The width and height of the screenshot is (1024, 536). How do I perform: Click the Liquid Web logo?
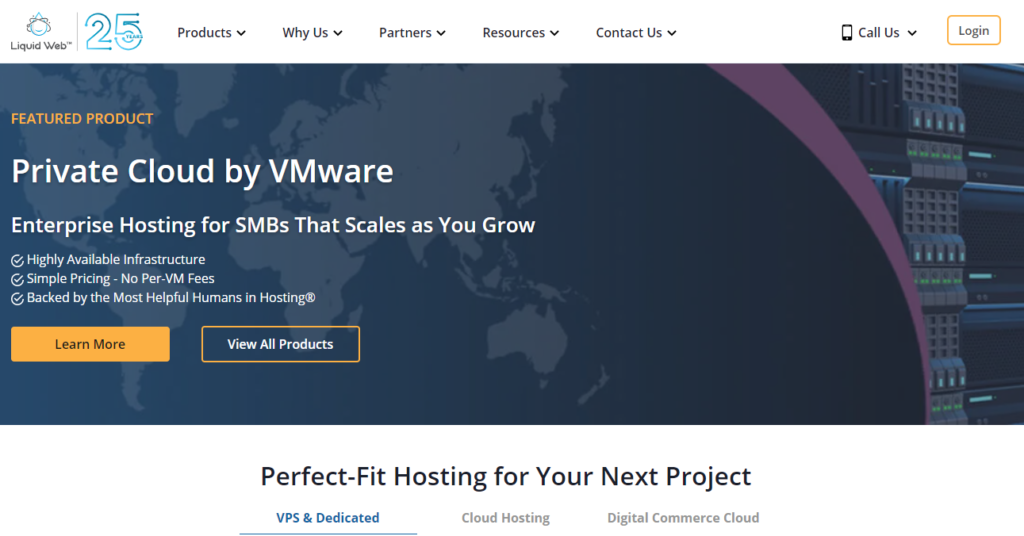pos(40,32)
